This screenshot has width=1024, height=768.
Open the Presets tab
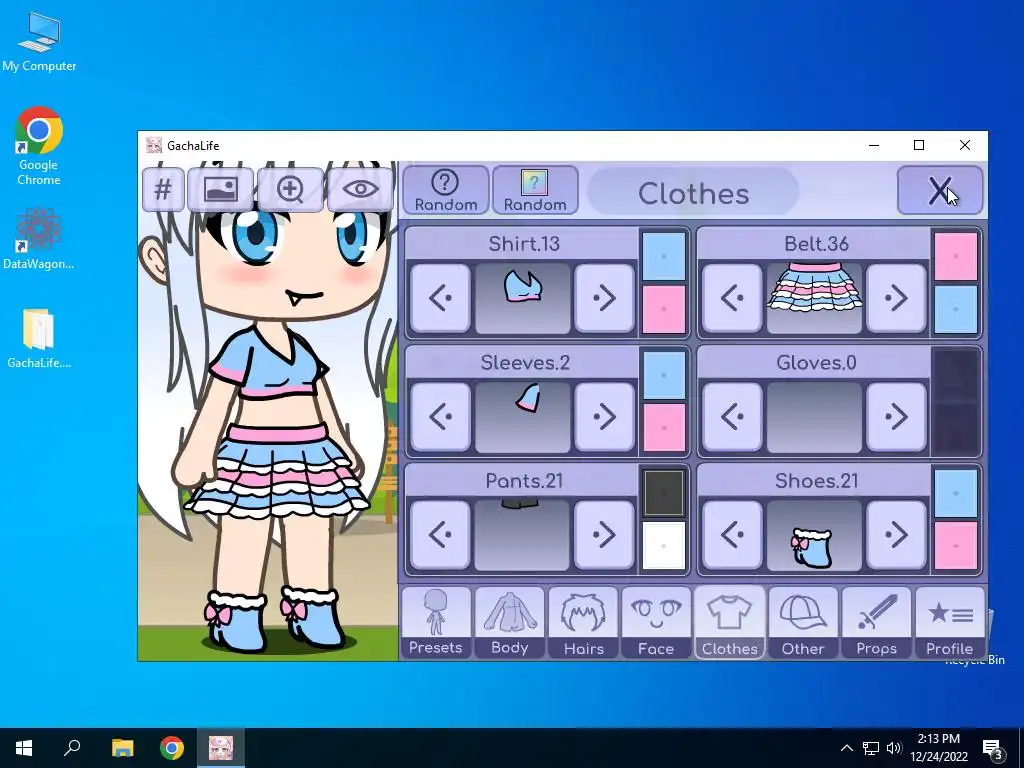coord(436,622)
